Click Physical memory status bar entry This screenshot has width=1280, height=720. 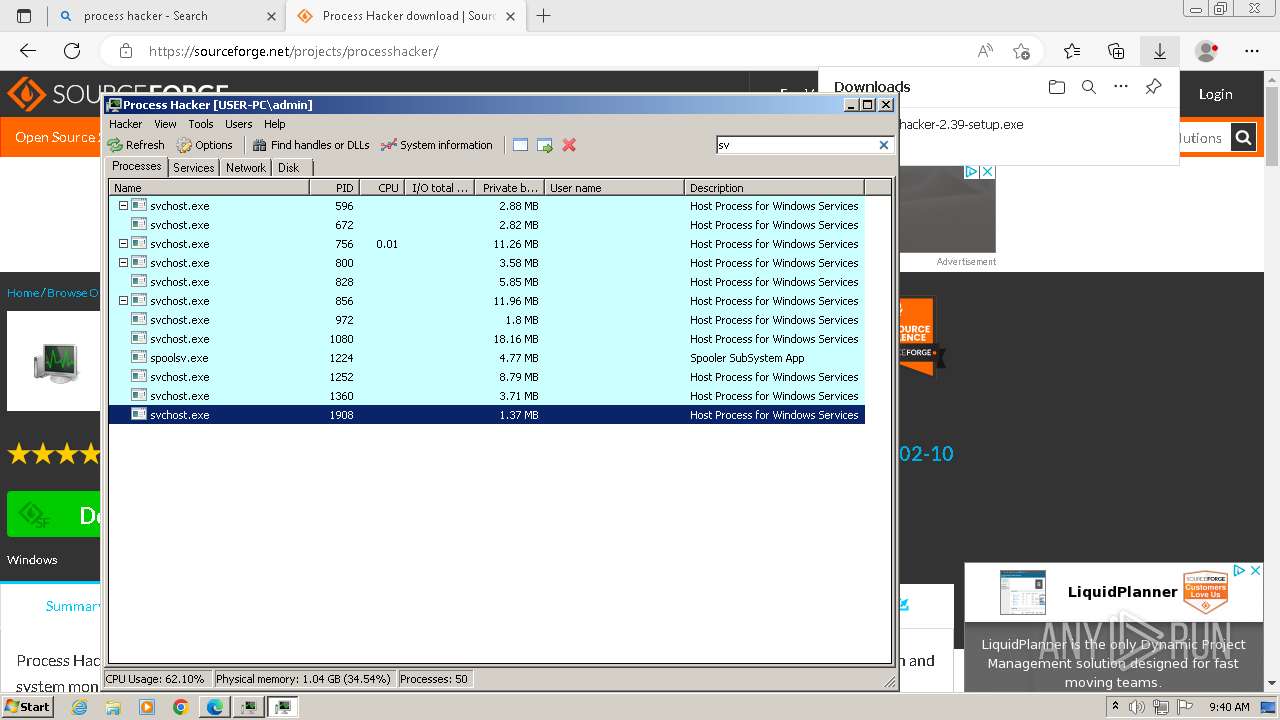tap(303, 679)
